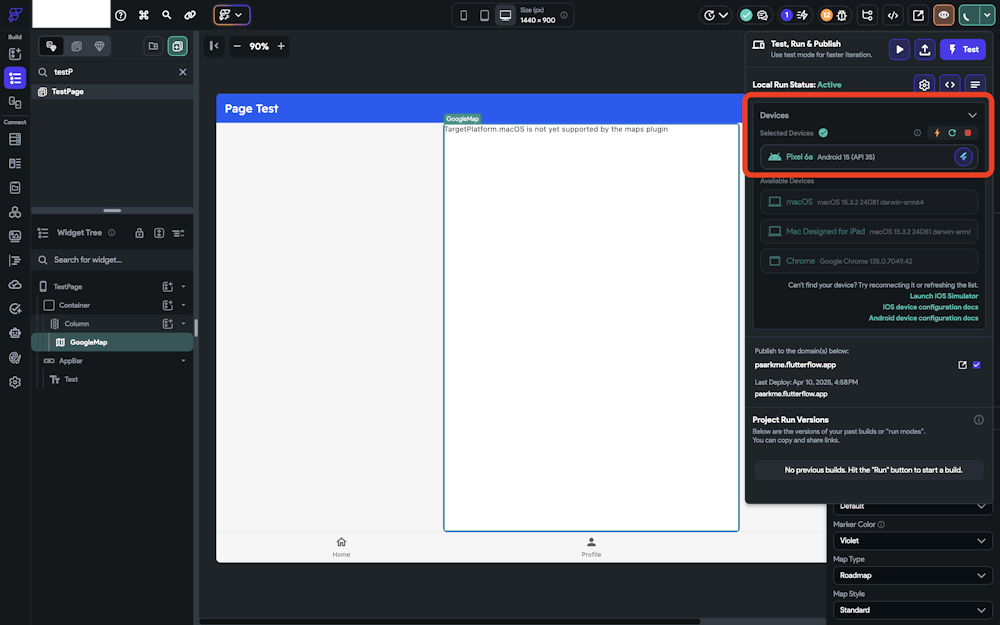Open the Widget Palette add-widget sidebar icon
The height and width of the screenshot is (625, 1000).
[x=15, y=54]
